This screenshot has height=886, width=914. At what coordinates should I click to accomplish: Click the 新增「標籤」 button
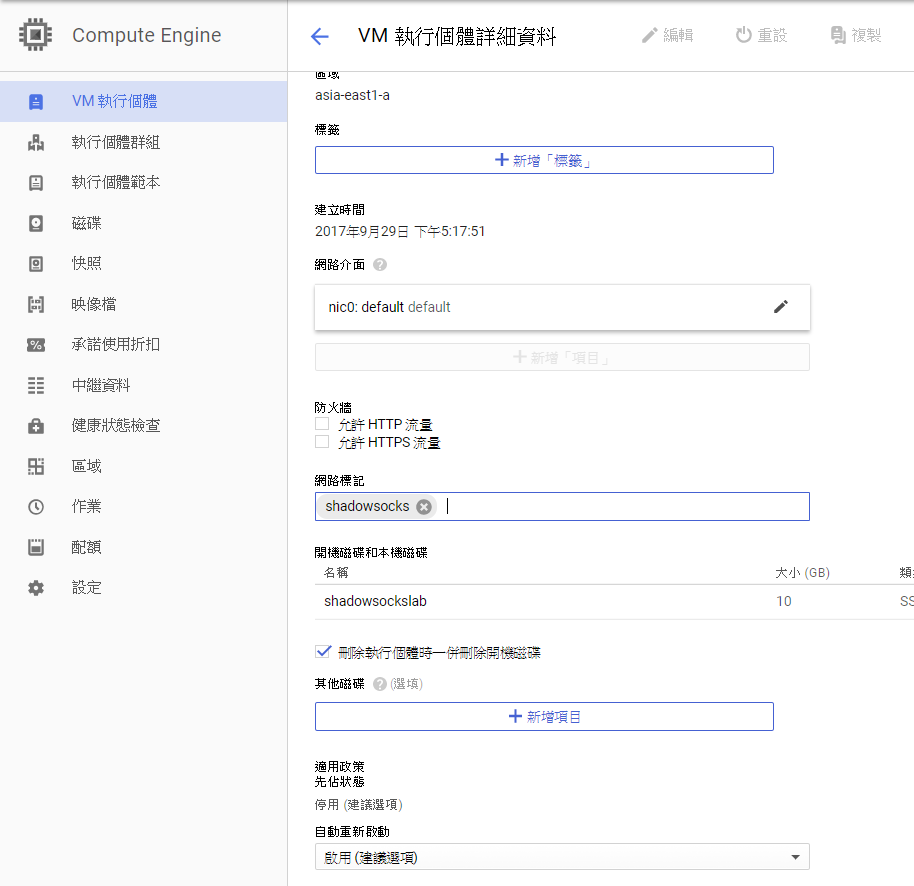[x=544, y=159]
